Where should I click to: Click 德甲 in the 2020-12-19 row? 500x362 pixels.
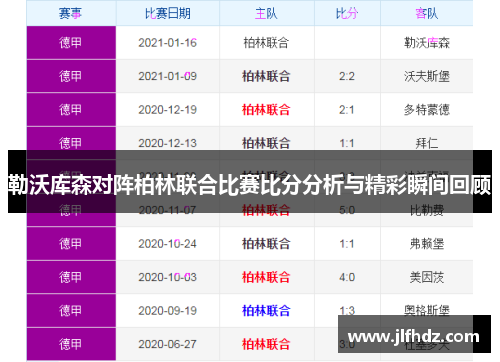point(70,110)
